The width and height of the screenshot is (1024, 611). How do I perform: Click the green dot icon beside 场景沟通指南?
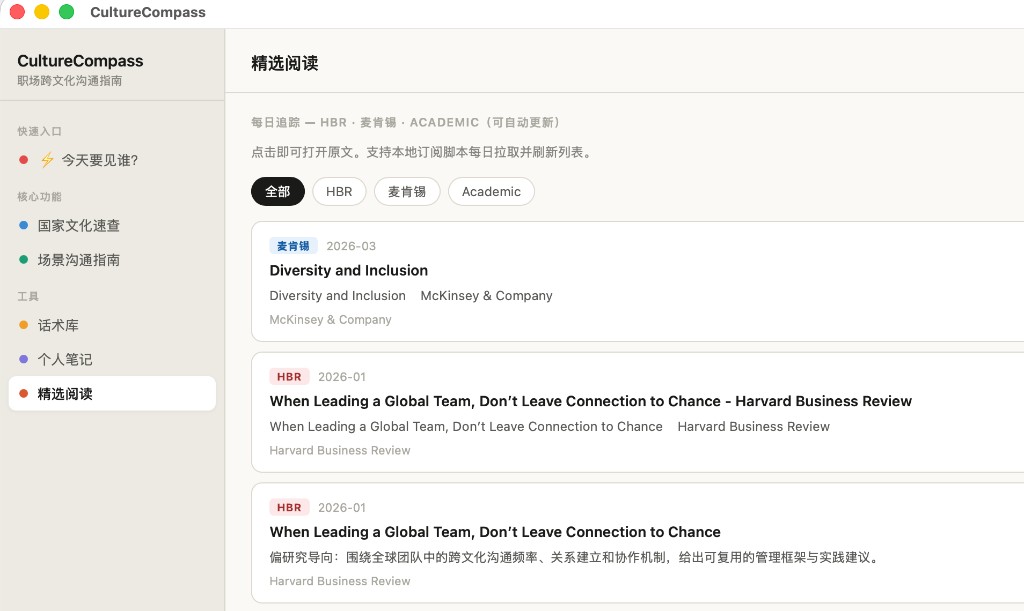coord(23,259)
